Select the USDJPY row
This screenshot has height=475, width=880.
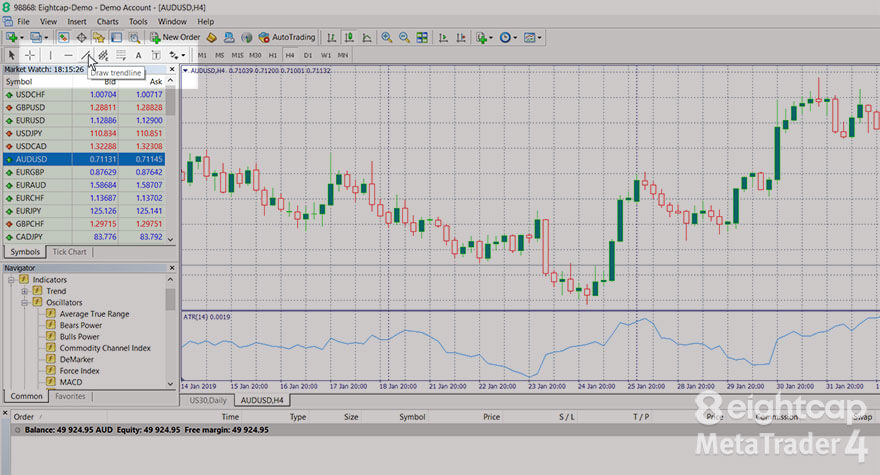[84, 133]
